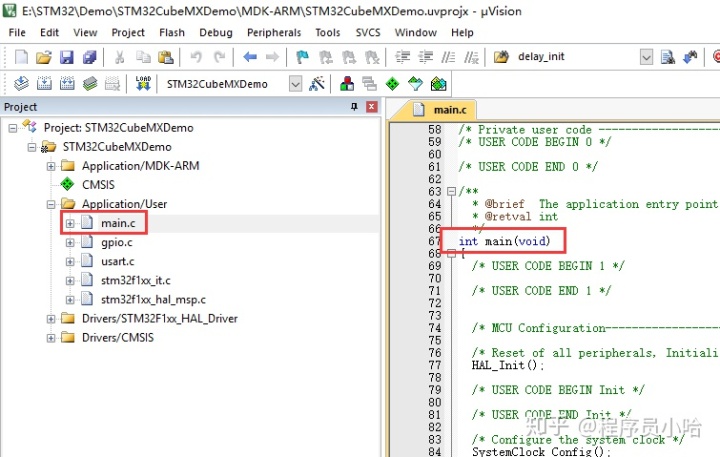The height and width of the screenshot is (457, 720).
Task: Insert a bookmark with blue flag icon
Action: (x=302, y=57)
